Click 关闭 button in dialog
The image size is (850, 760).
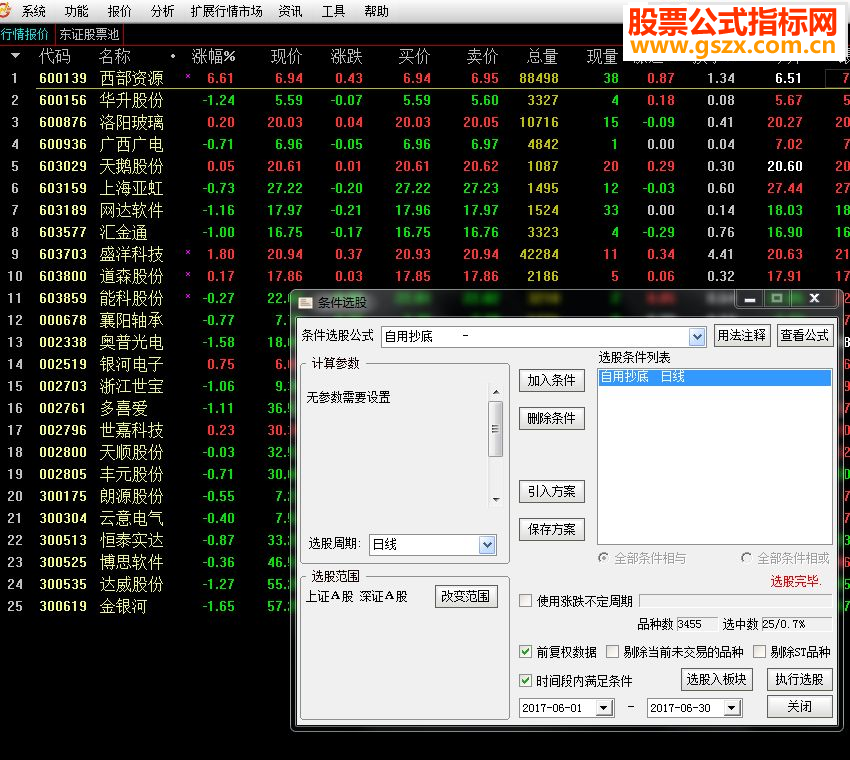[800, 706]
